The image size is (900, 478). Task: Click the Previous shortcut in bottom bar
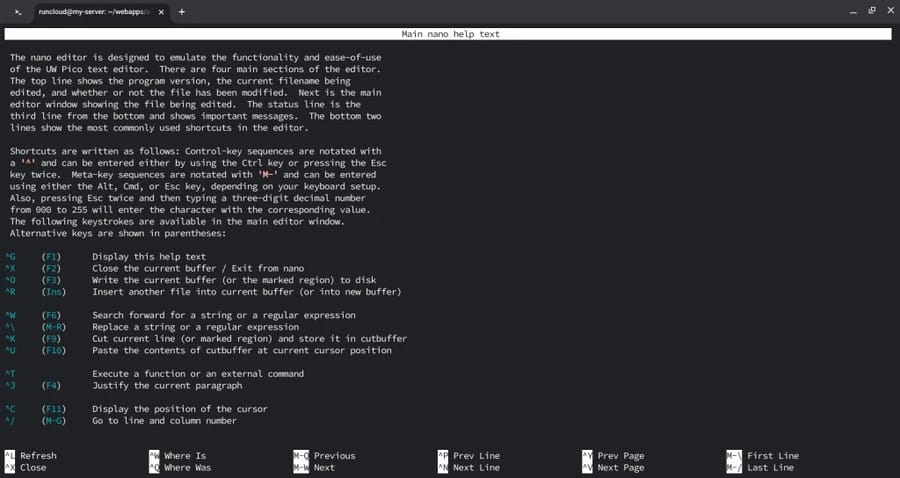334,456
